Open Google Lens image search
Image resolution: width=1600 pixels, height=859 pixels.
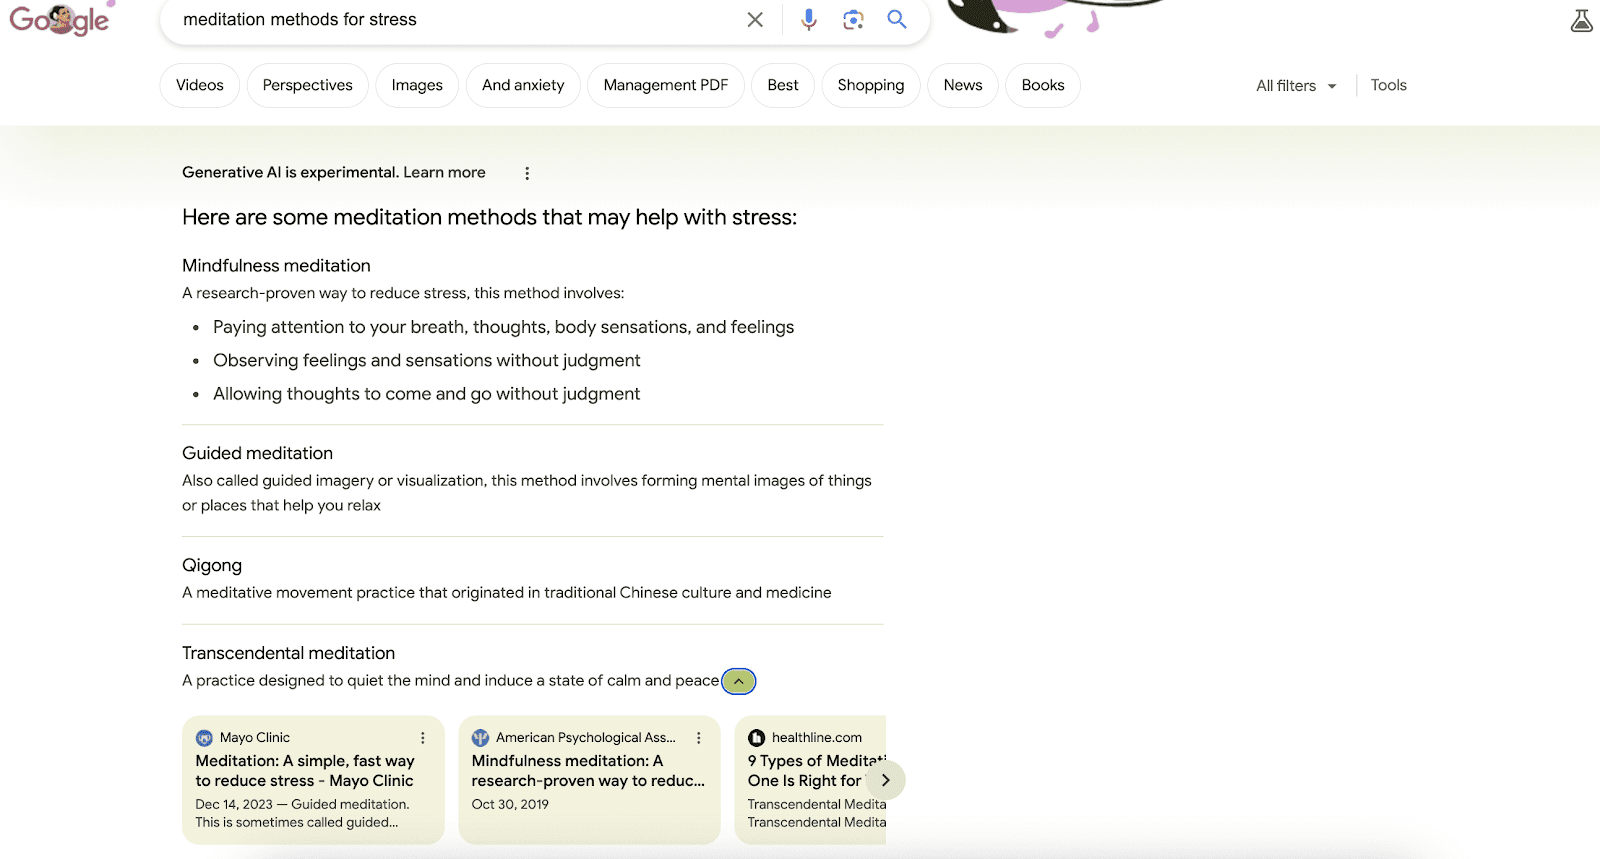[x=853, y=19]
